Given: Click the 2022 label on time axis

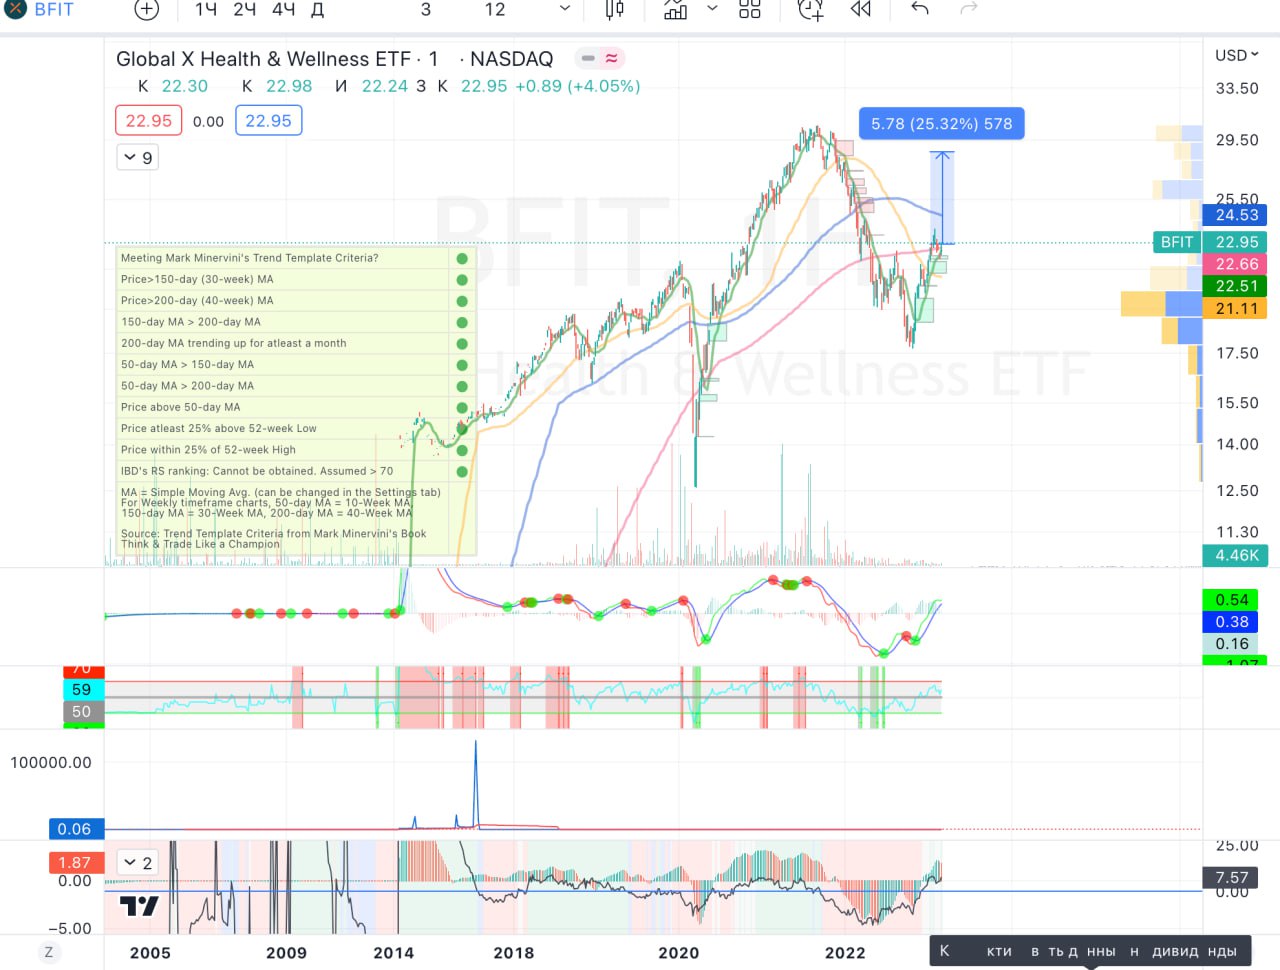Looking at the screenshot, I should point(845,953).
